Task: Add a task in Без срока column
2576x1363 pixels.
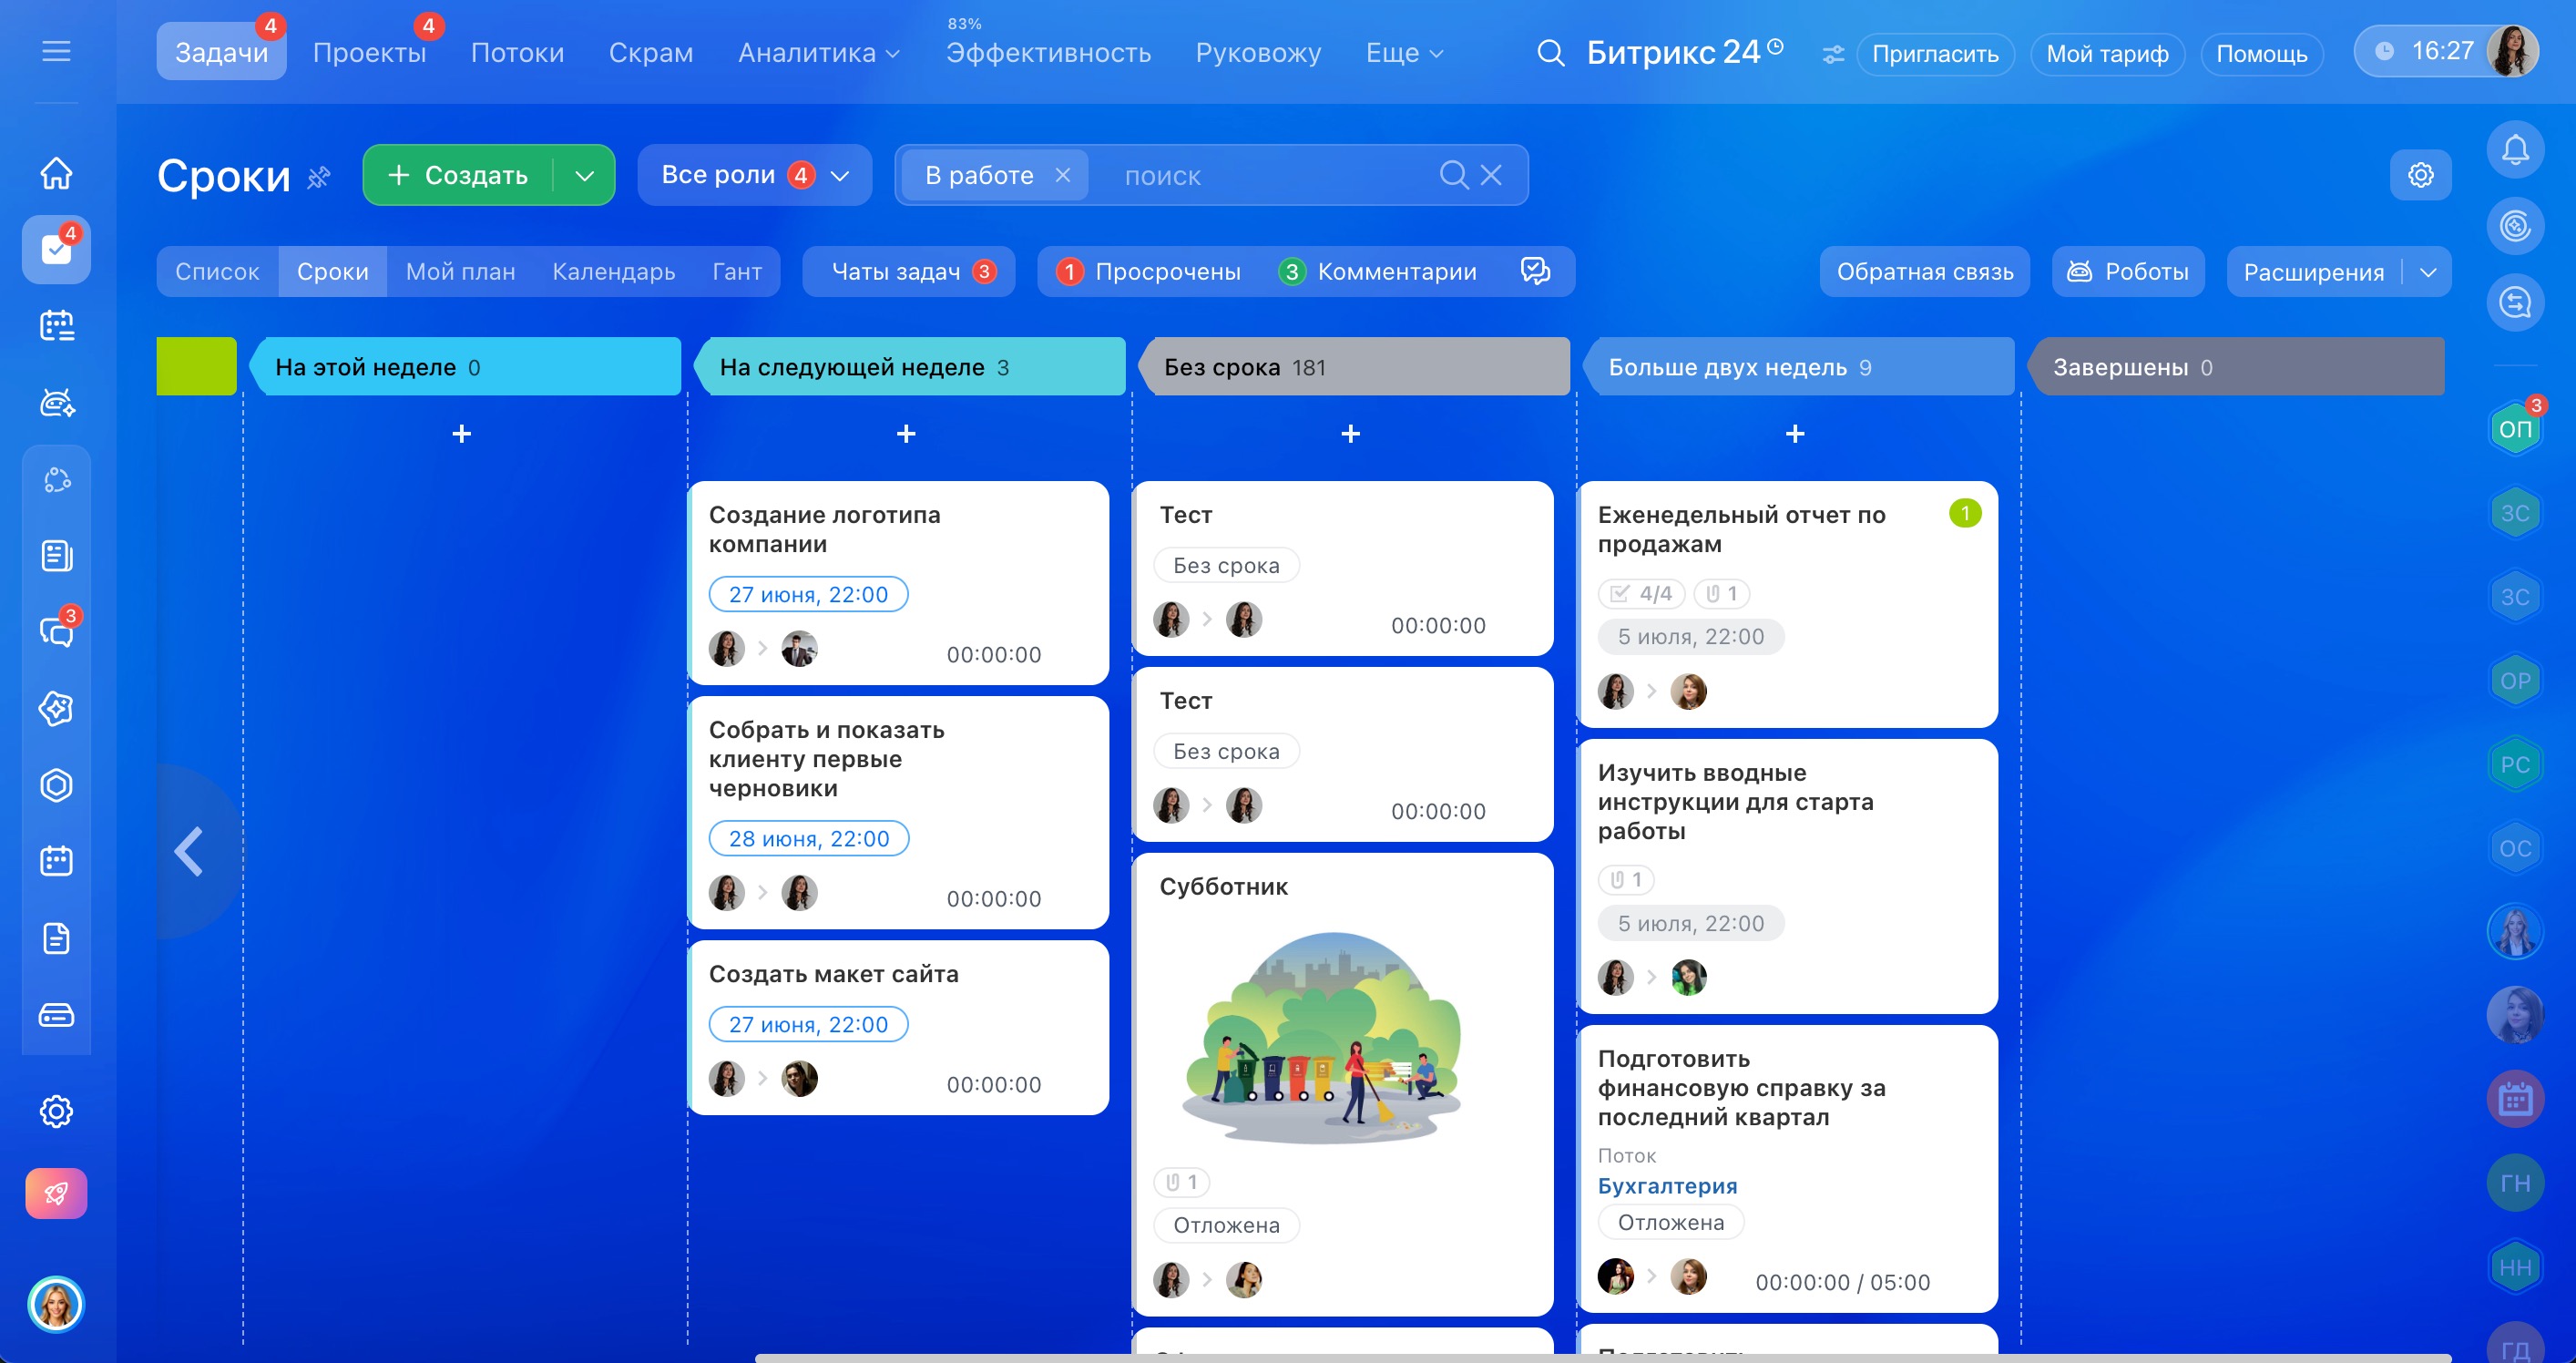Action: [x=1351, y=434]
